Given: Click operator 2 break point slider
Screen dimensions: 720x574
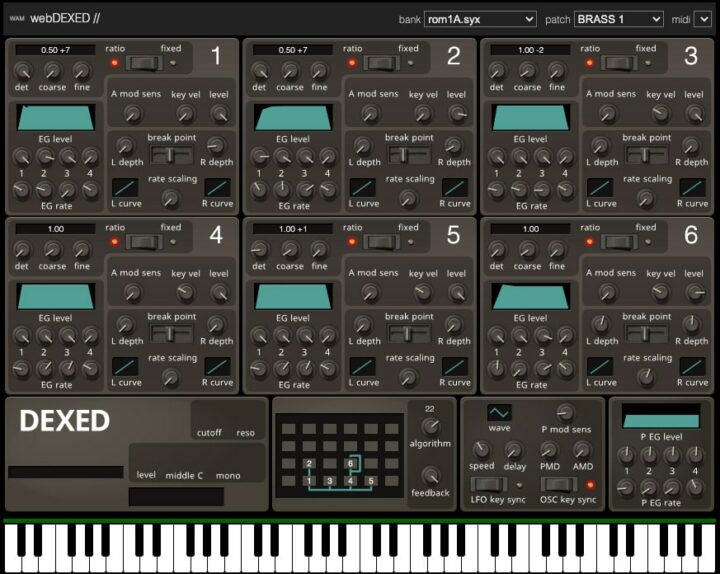Looking at the screenshot, I should (409, 154).
